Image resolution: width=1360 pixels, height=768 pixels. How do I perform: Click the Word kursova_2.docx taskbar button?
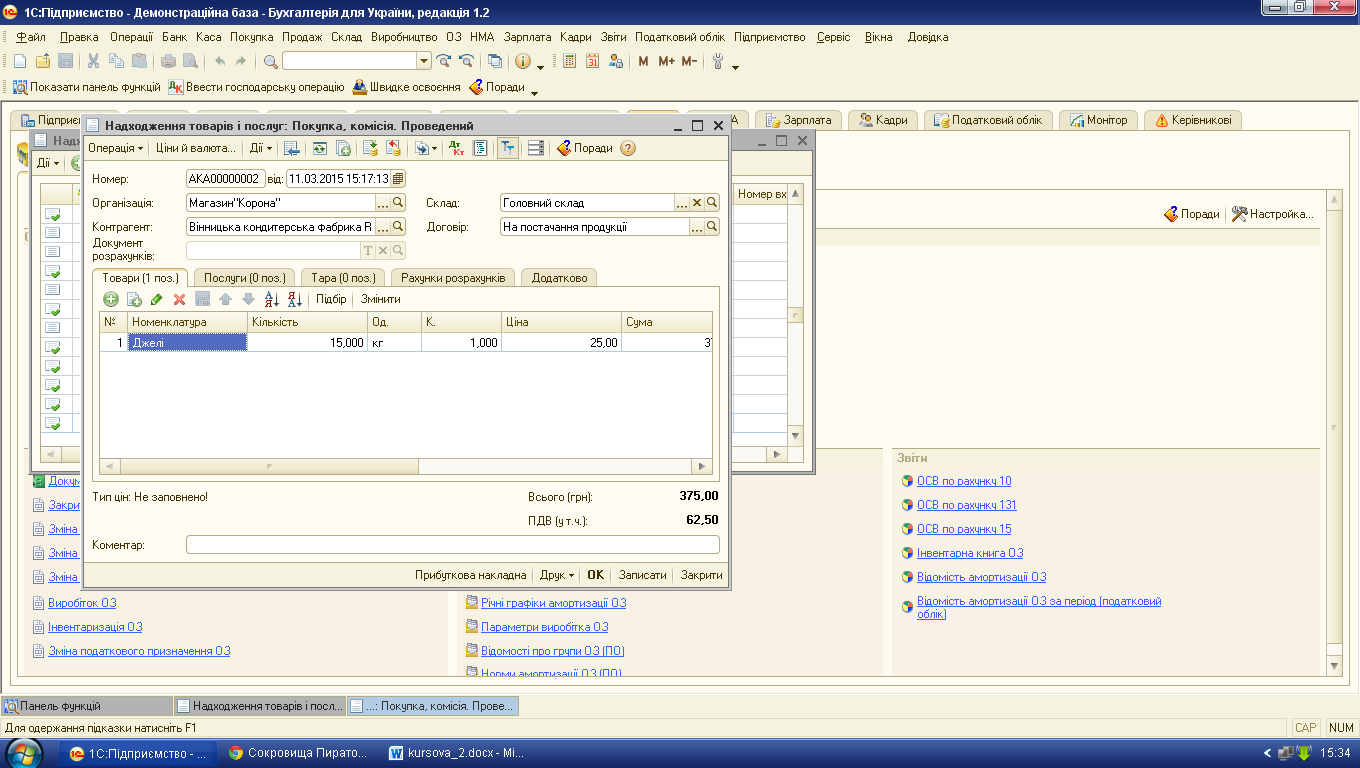(x=457, y=753)
